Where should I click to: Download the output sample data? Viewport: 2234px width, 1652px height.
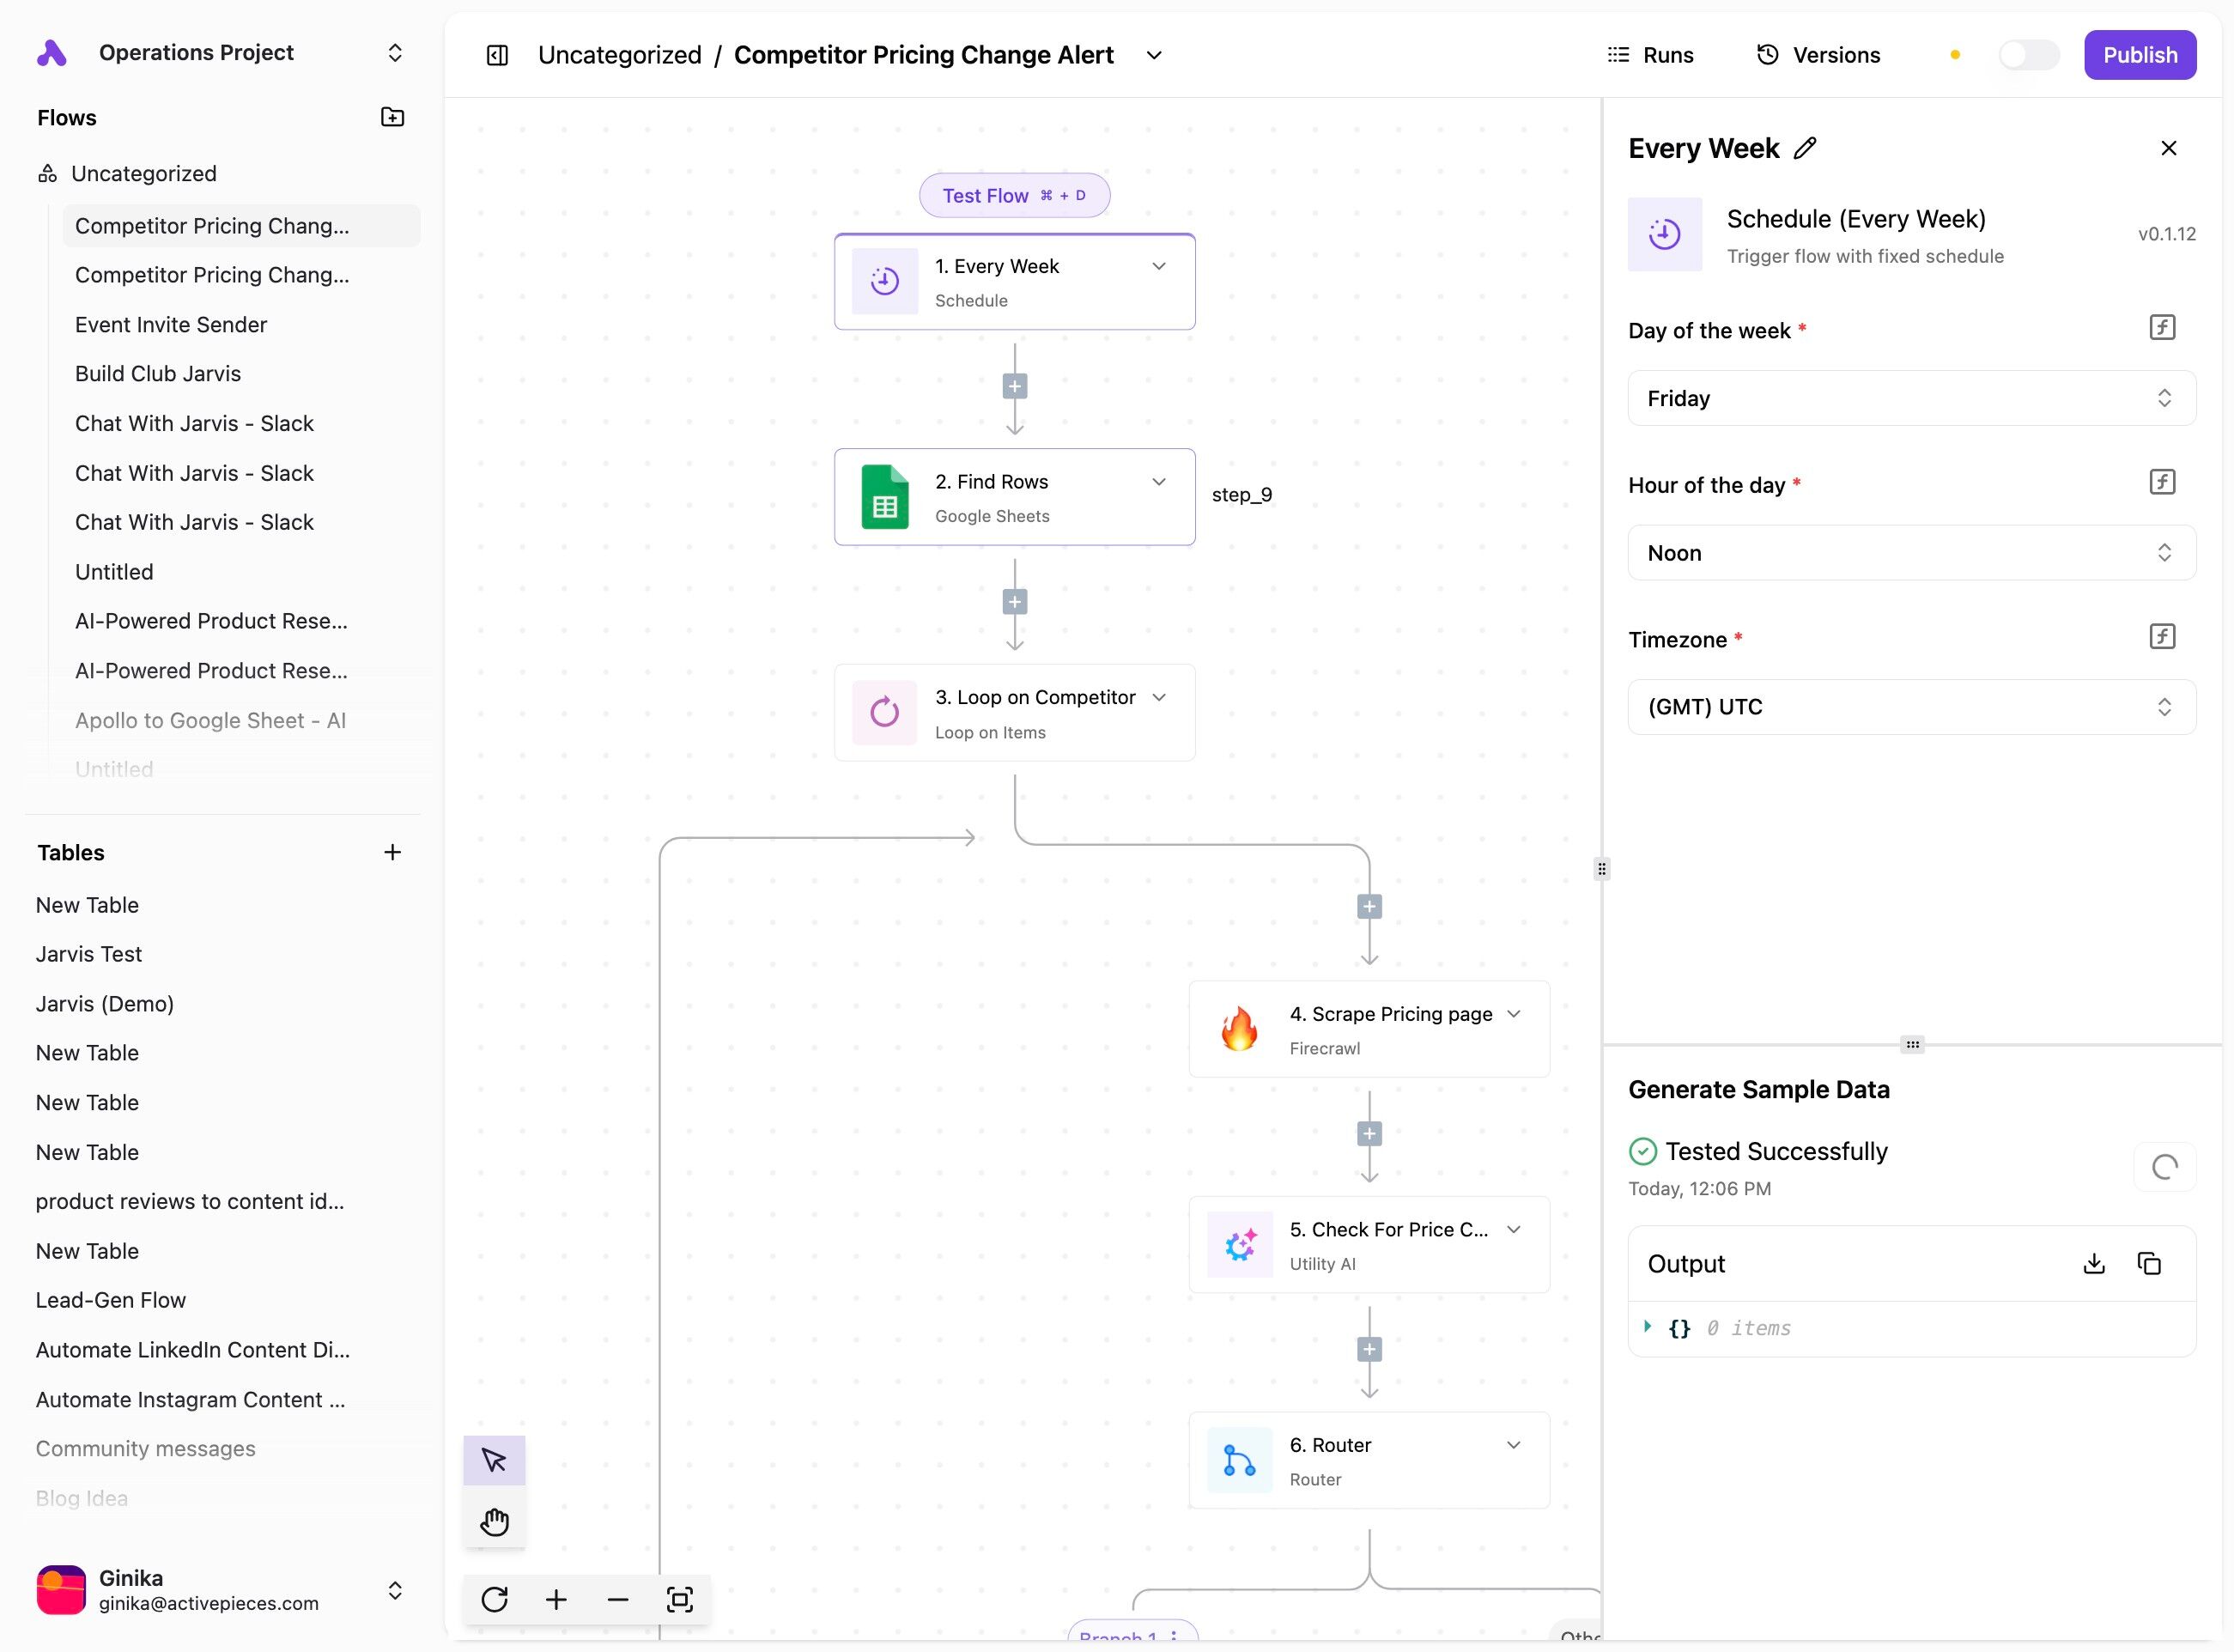click(x=2094, y=1263)
